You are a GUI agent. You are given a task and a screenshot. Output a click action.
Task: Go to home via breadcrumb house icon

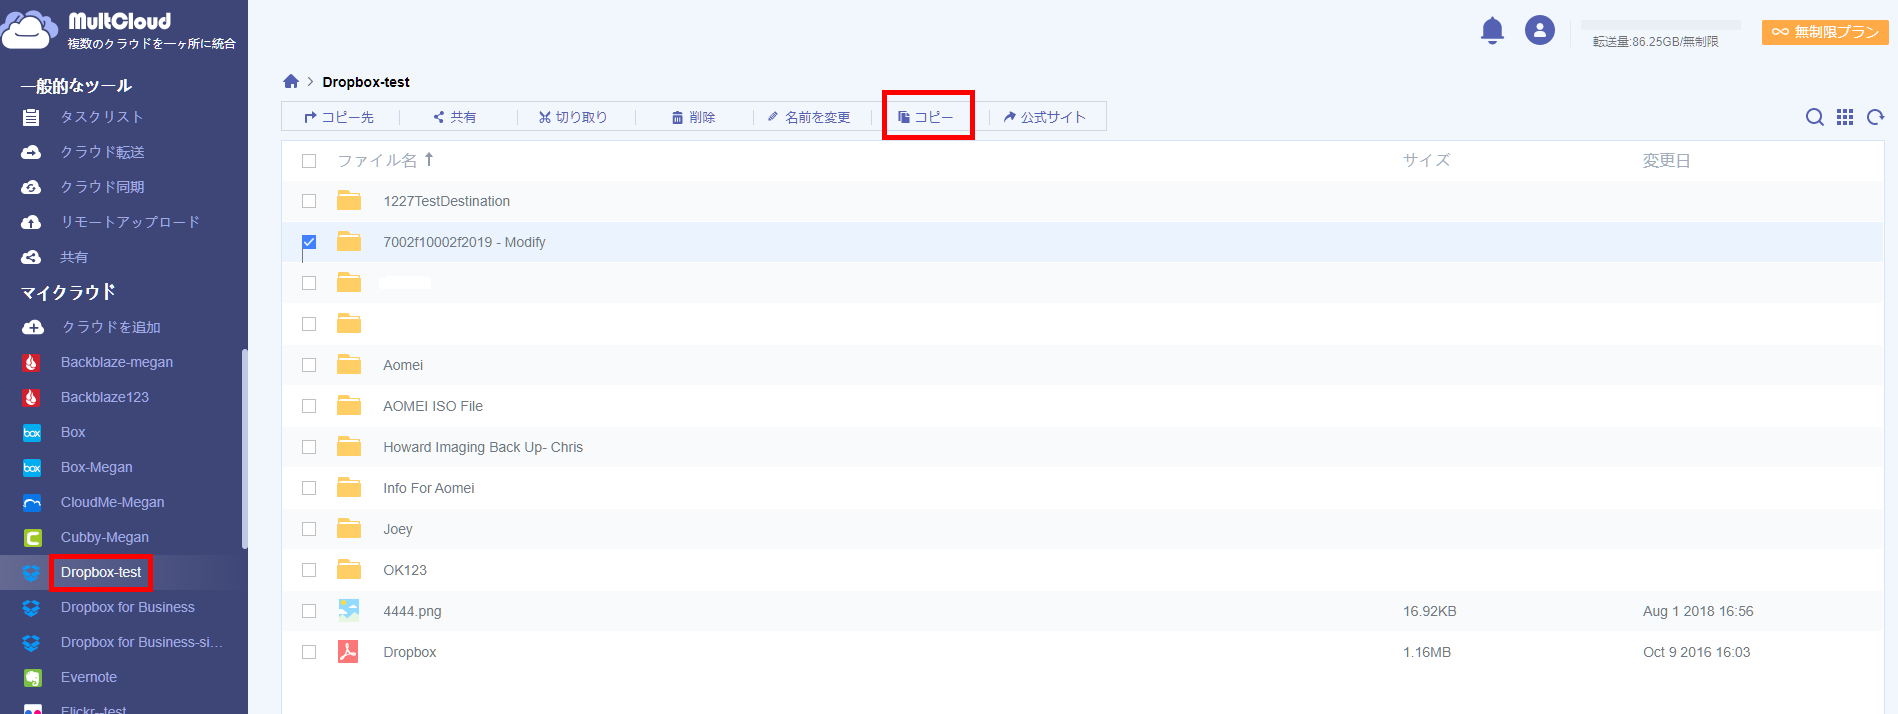click(x=291, y=81)
